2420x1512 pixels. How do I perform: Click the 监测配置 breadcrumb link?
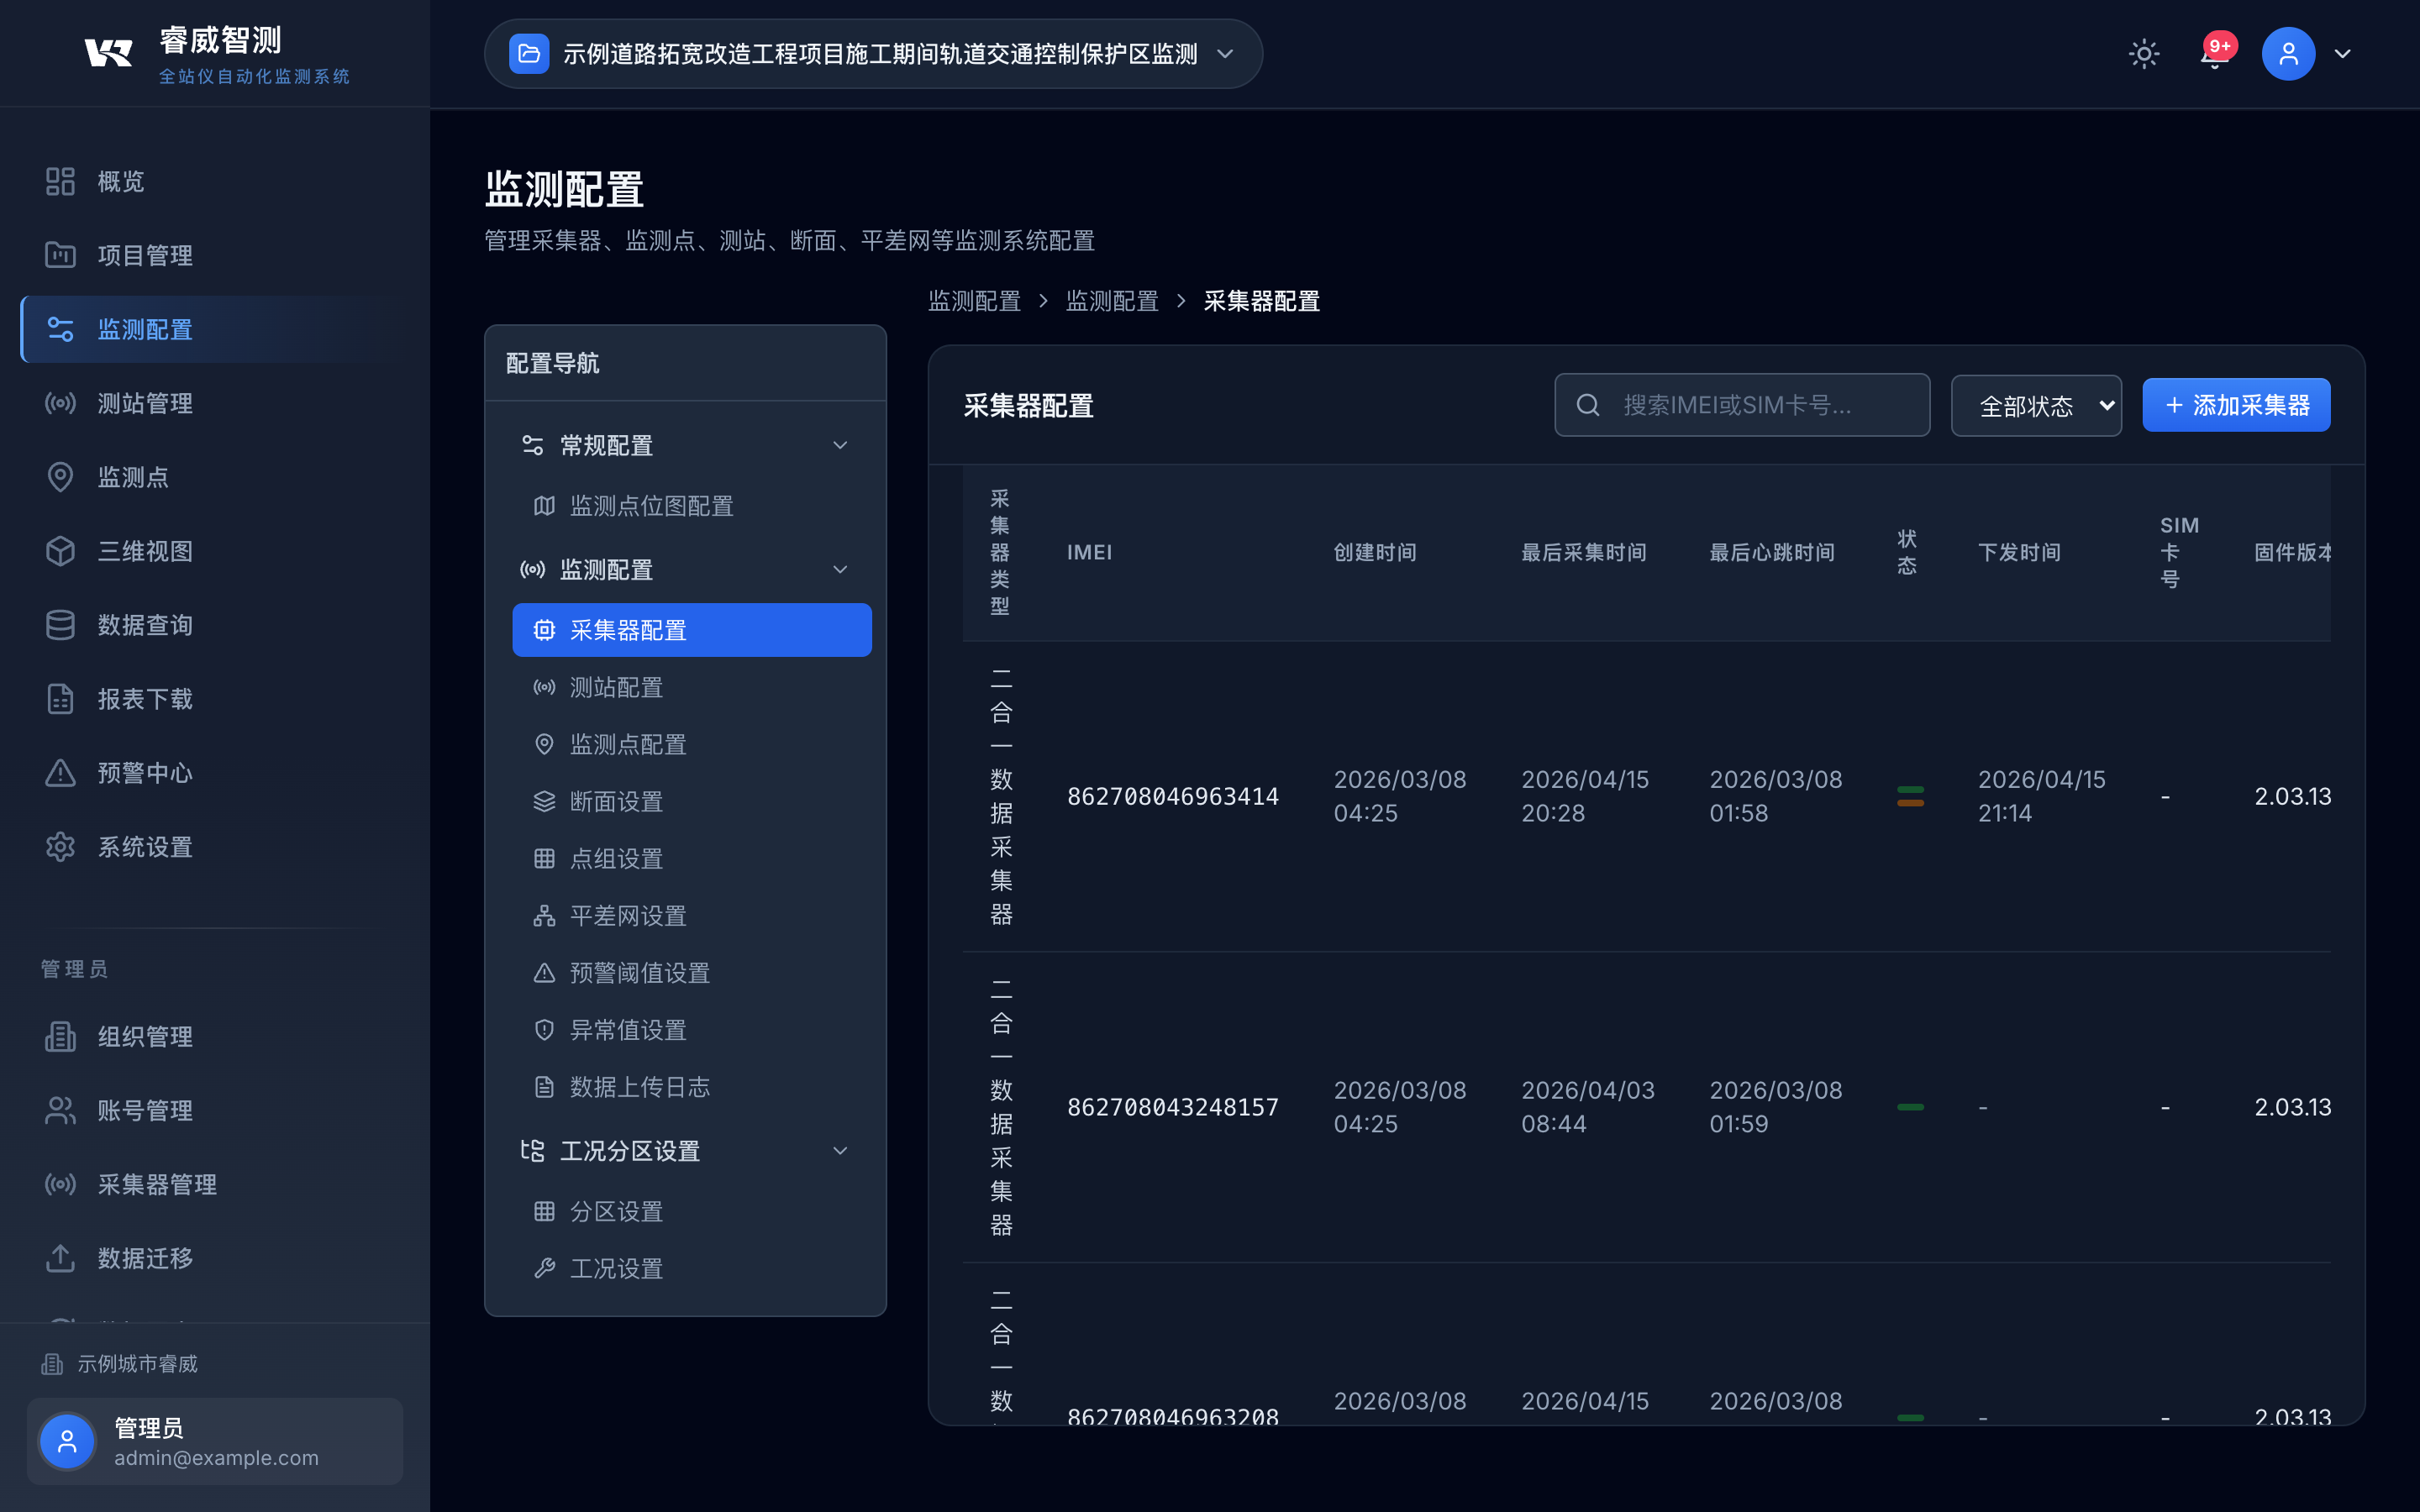tap(974, 301)
